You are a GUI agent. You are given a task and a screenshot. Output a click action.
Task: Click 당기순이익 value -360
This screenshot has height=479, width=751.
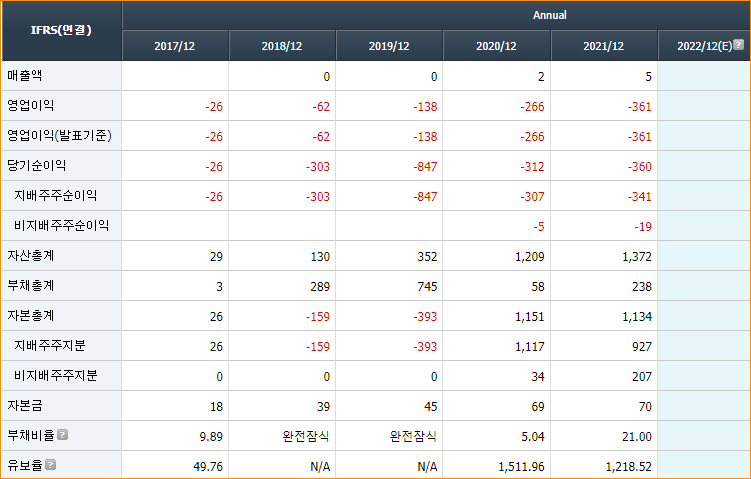pyautogui.click(x=640, y=167)
